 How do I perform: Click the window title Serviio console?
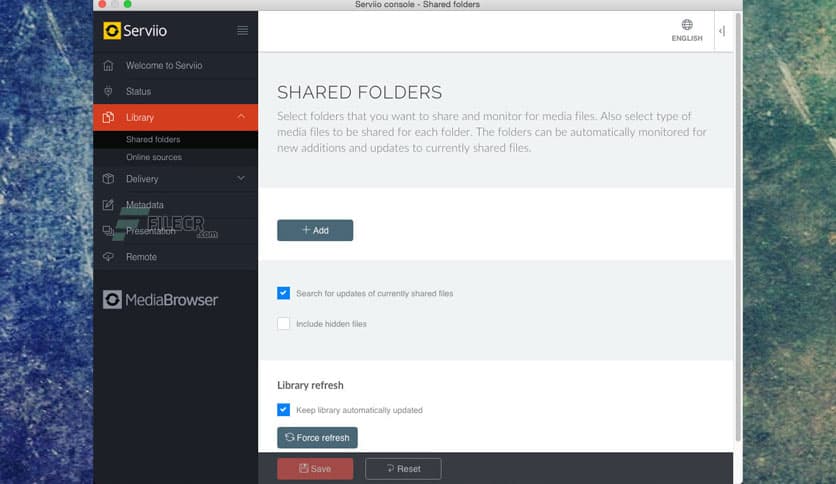point(417,4)
